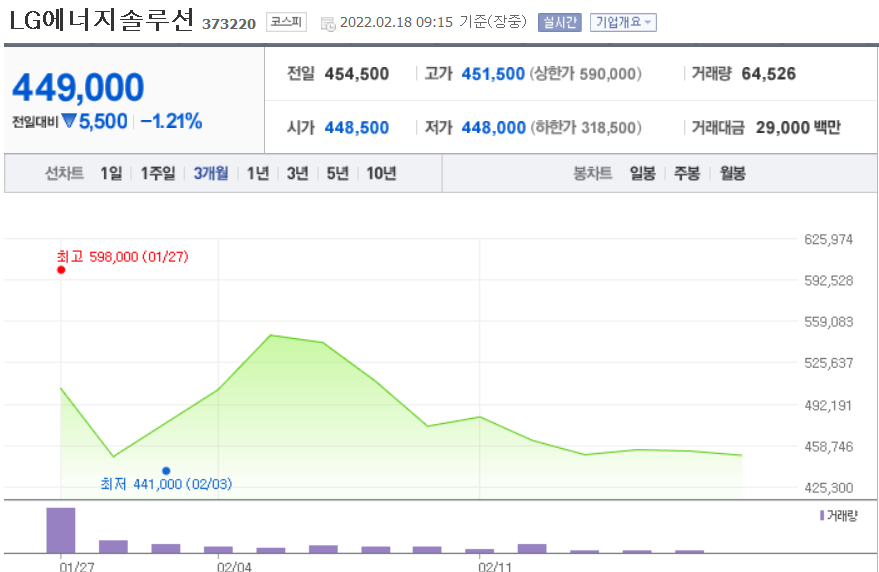Click the 최저 441,000 (02/03) label
The image size is (879, 572).
(x=166, y=484)
